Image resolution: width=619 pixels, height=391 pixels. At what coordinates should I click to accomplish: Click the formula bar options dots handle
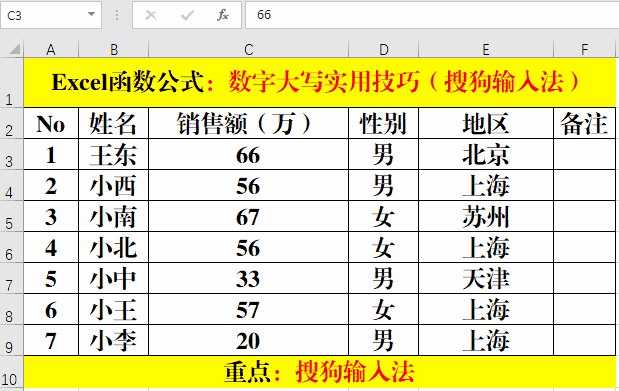[117, 15]
